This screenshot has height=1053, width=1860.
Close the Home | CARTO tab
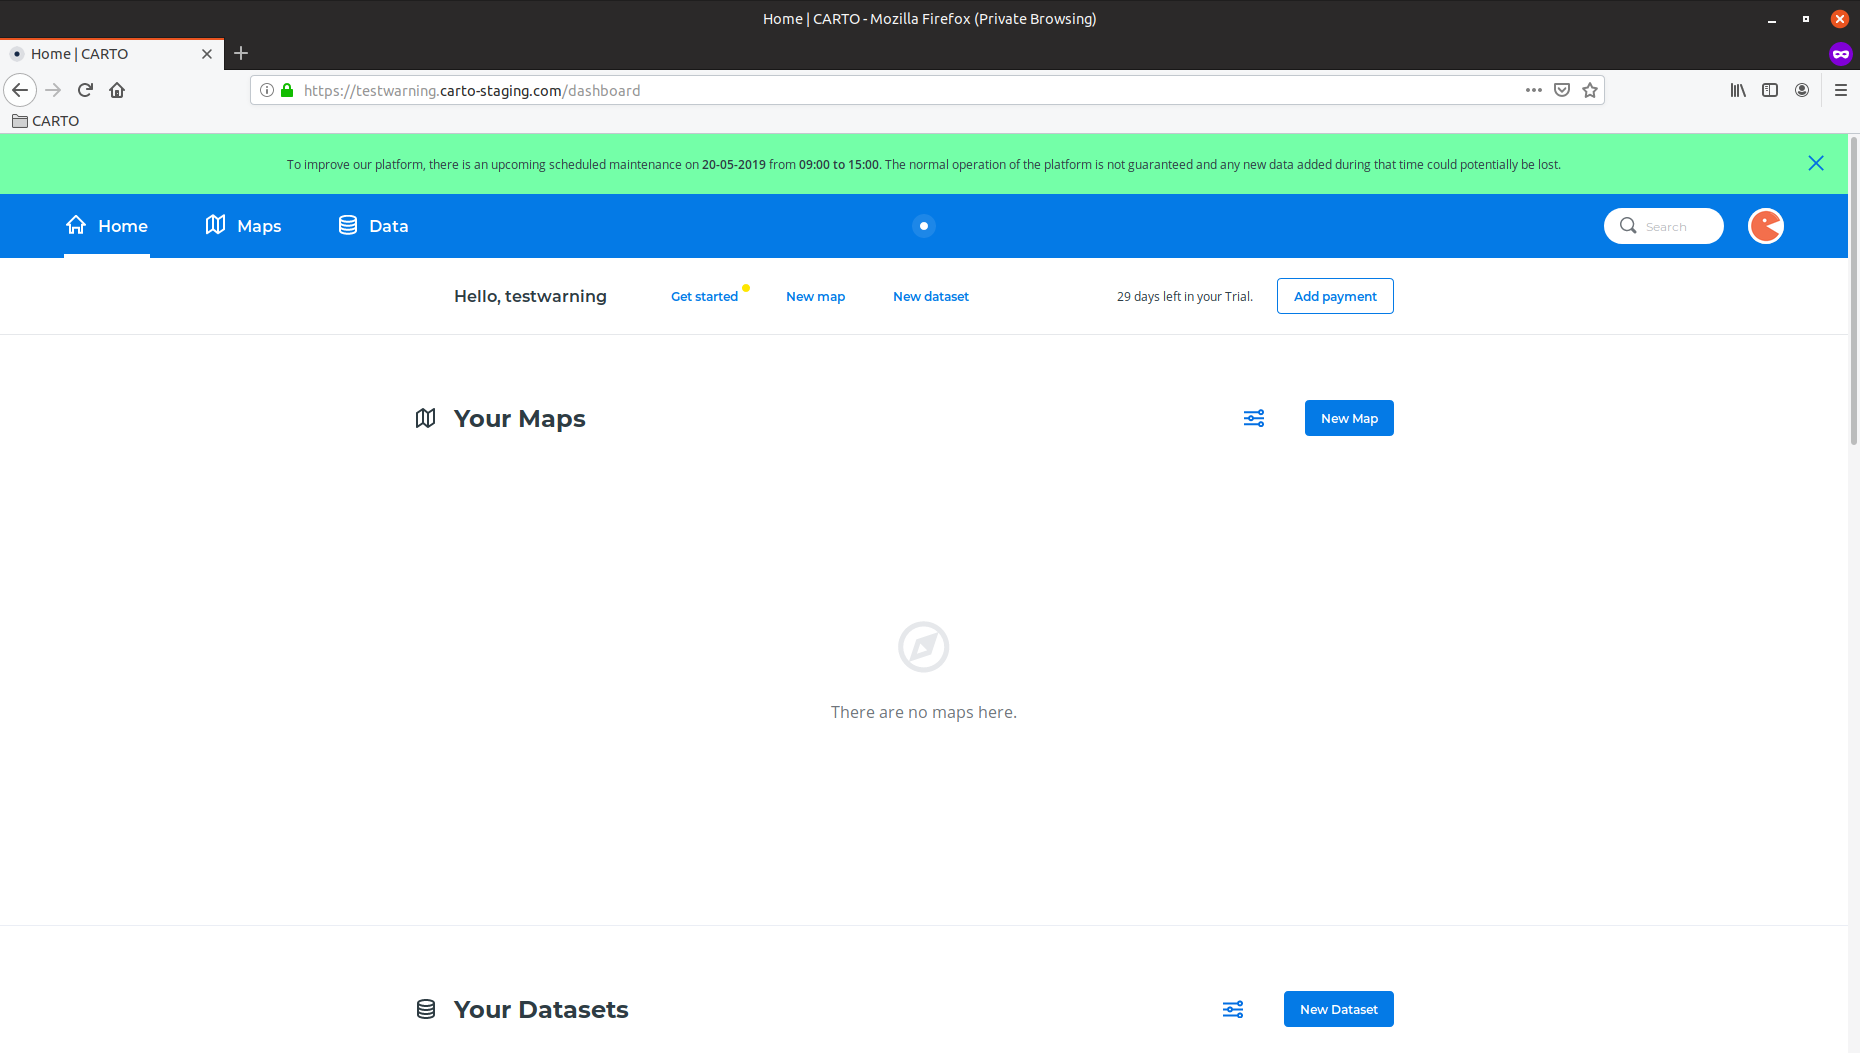[207, 54]
